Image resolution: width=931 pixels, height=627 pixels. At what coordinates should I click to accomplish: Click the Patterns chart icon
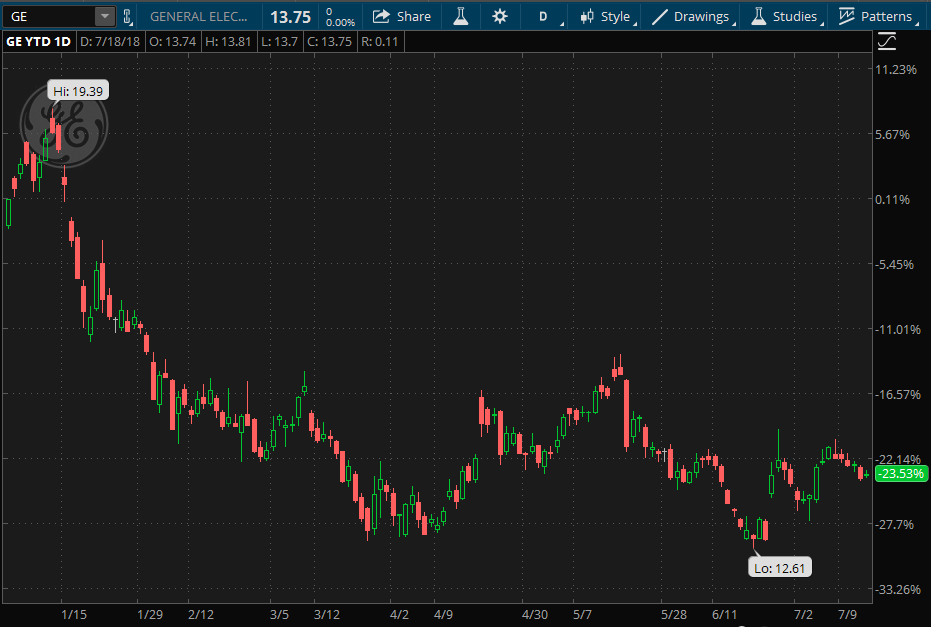847,16
